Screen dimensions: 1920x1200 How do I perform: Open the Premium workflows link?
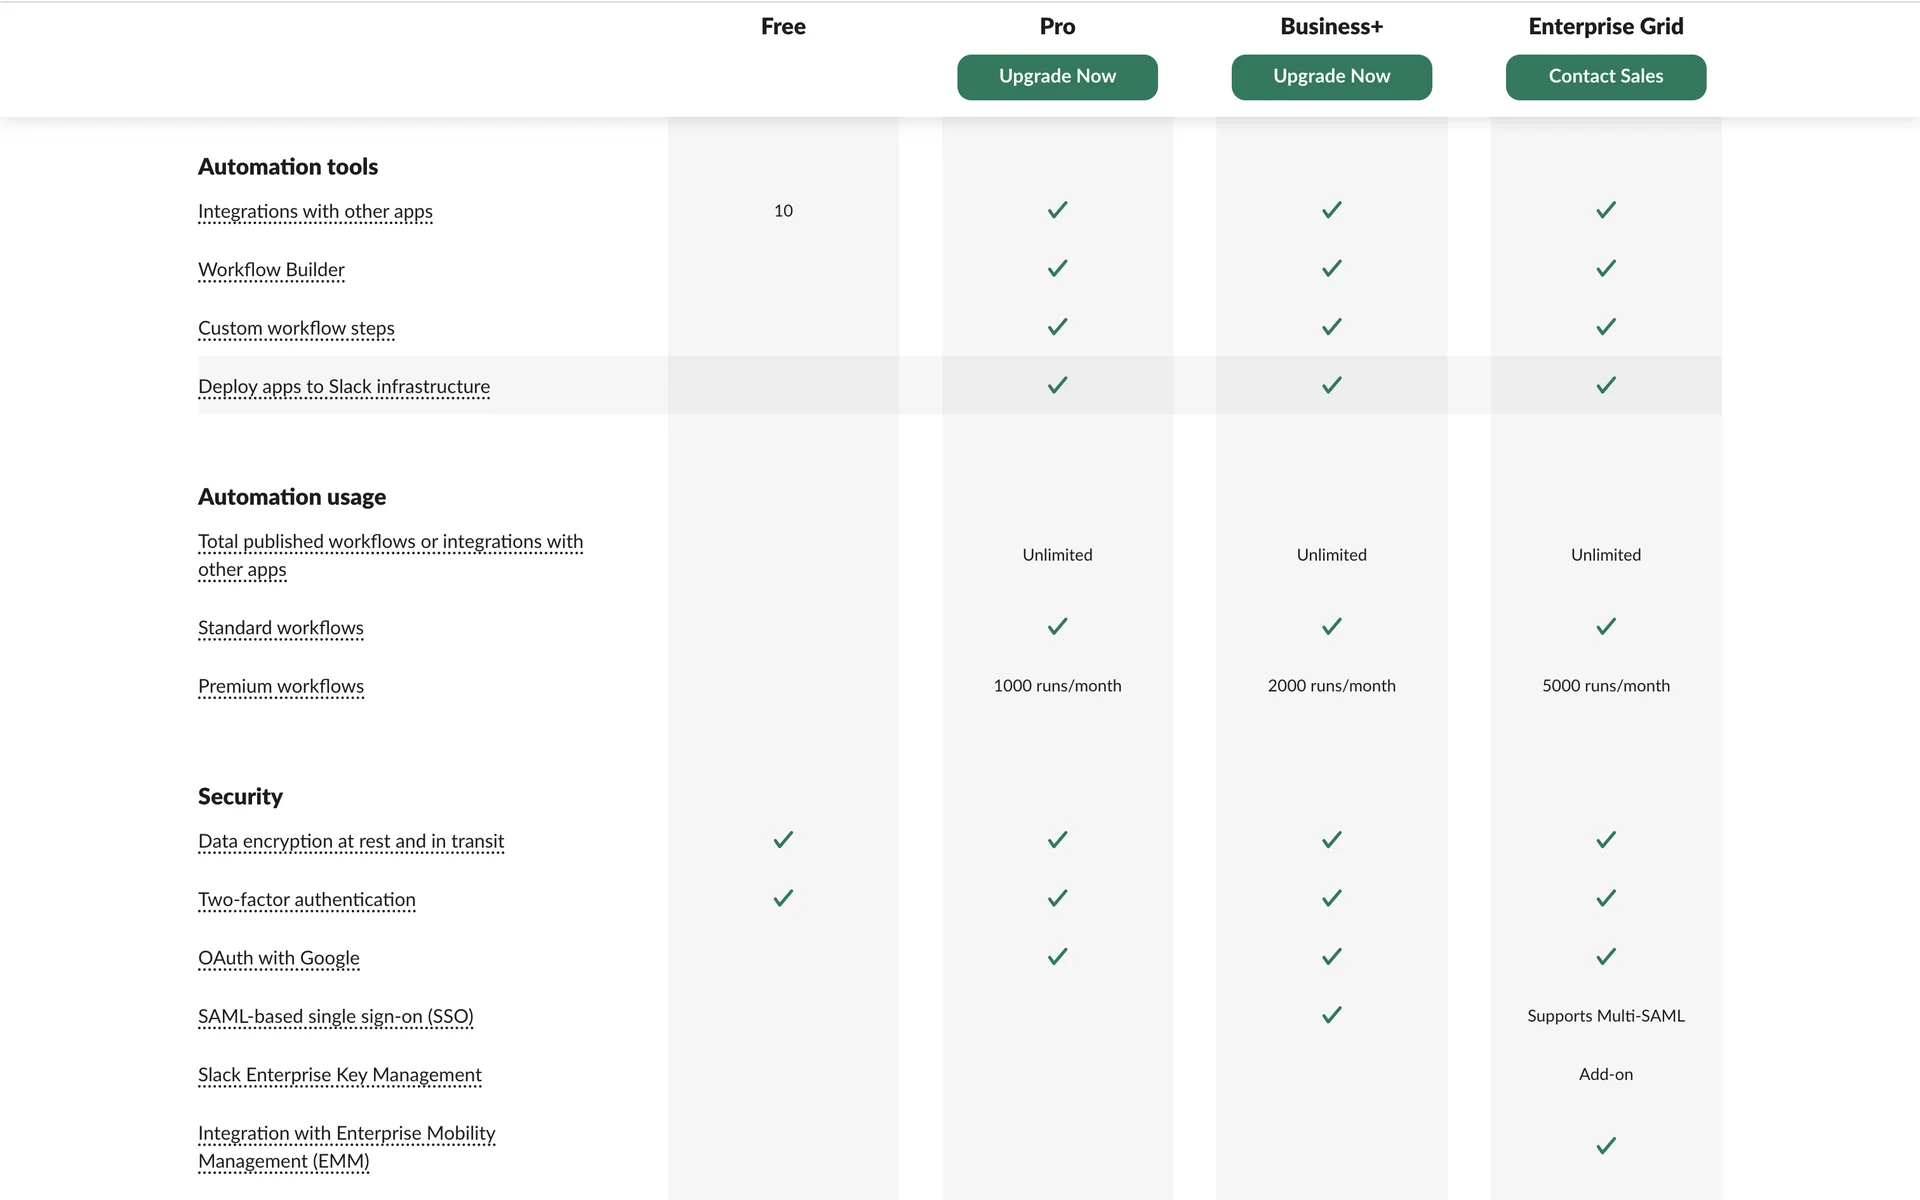281,687
